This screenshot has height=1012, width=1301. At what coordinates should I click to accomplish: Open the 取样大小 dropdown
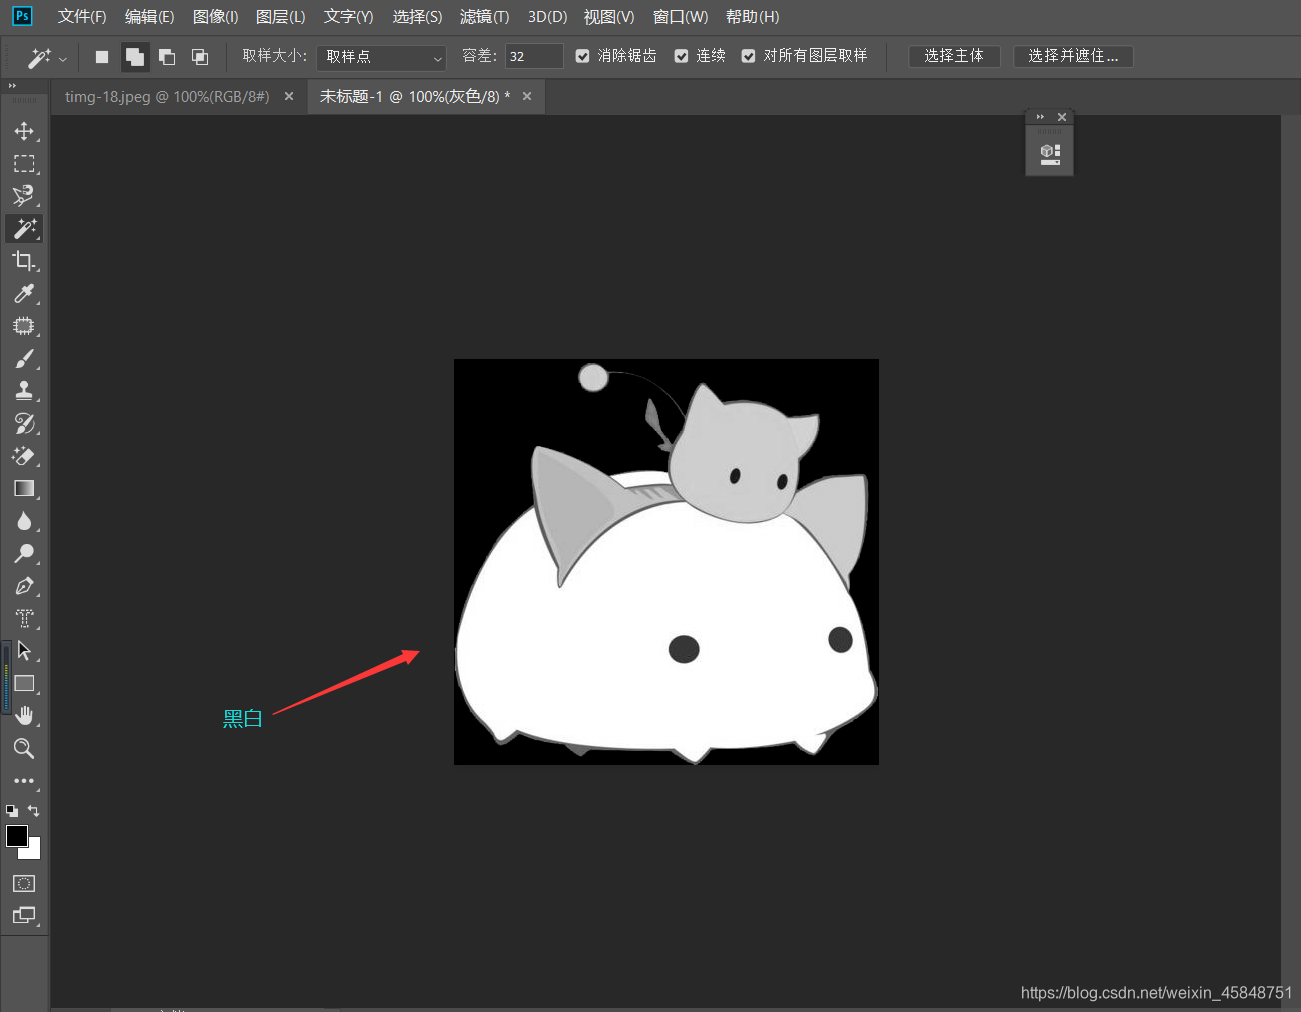pos(381,57)
